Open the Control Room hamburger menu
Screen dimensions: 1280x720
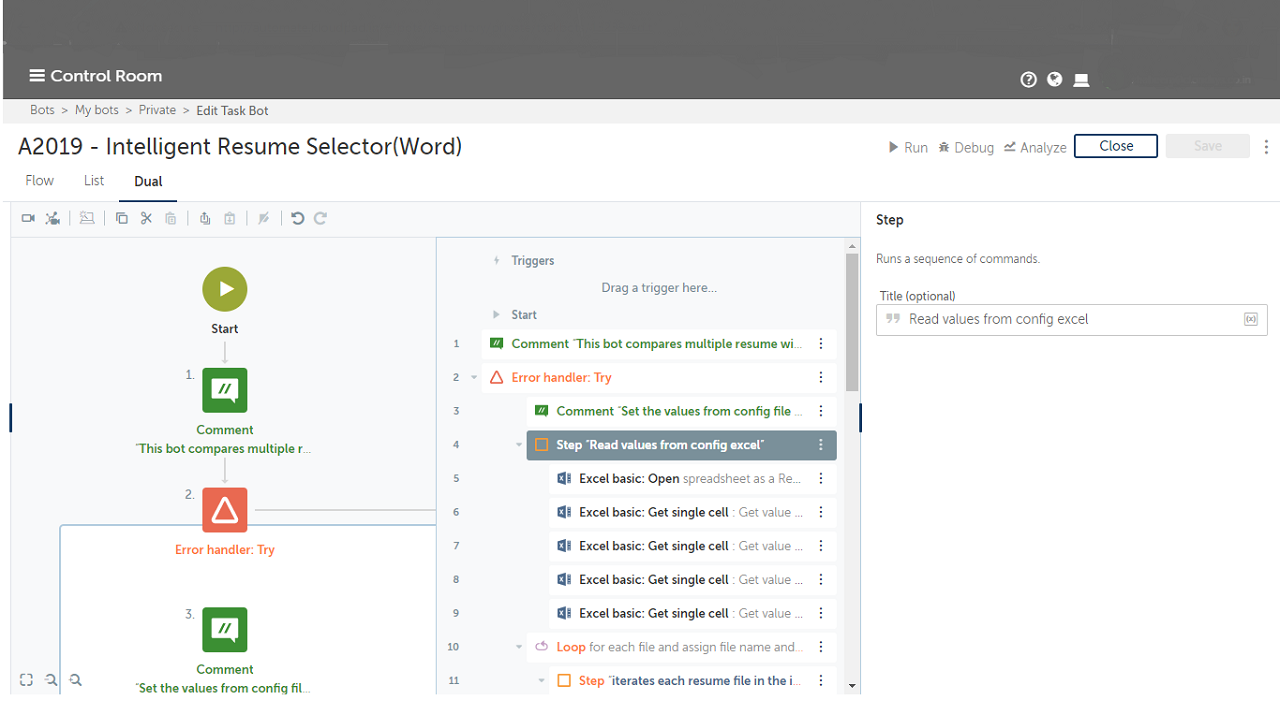[37, 76]
